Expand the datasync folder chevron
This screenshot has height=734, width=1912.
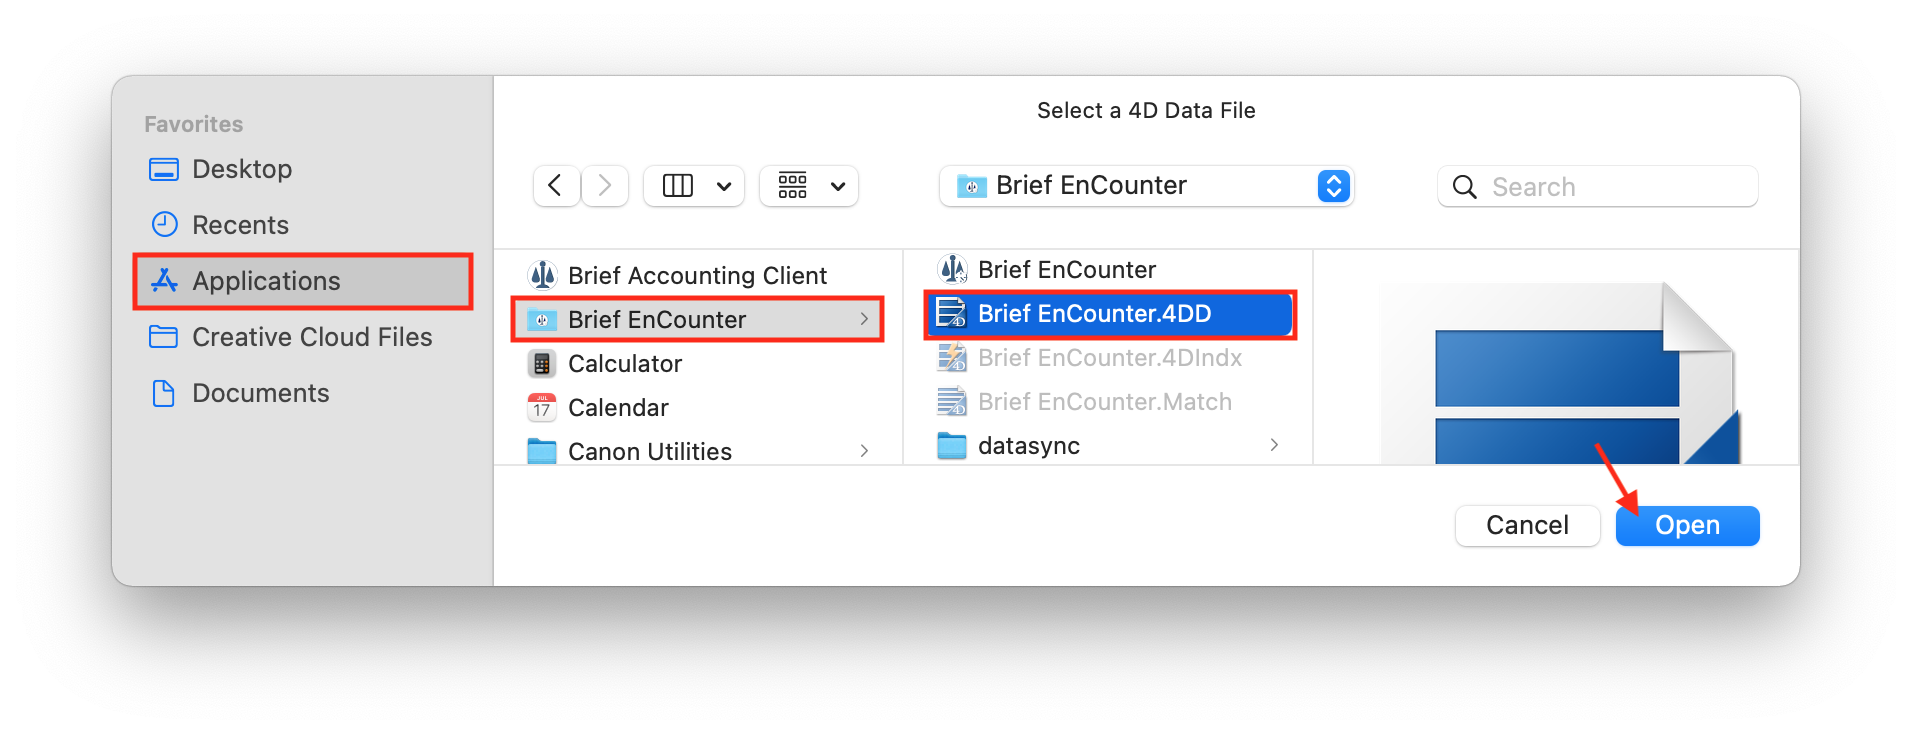tap(1274, 445)
